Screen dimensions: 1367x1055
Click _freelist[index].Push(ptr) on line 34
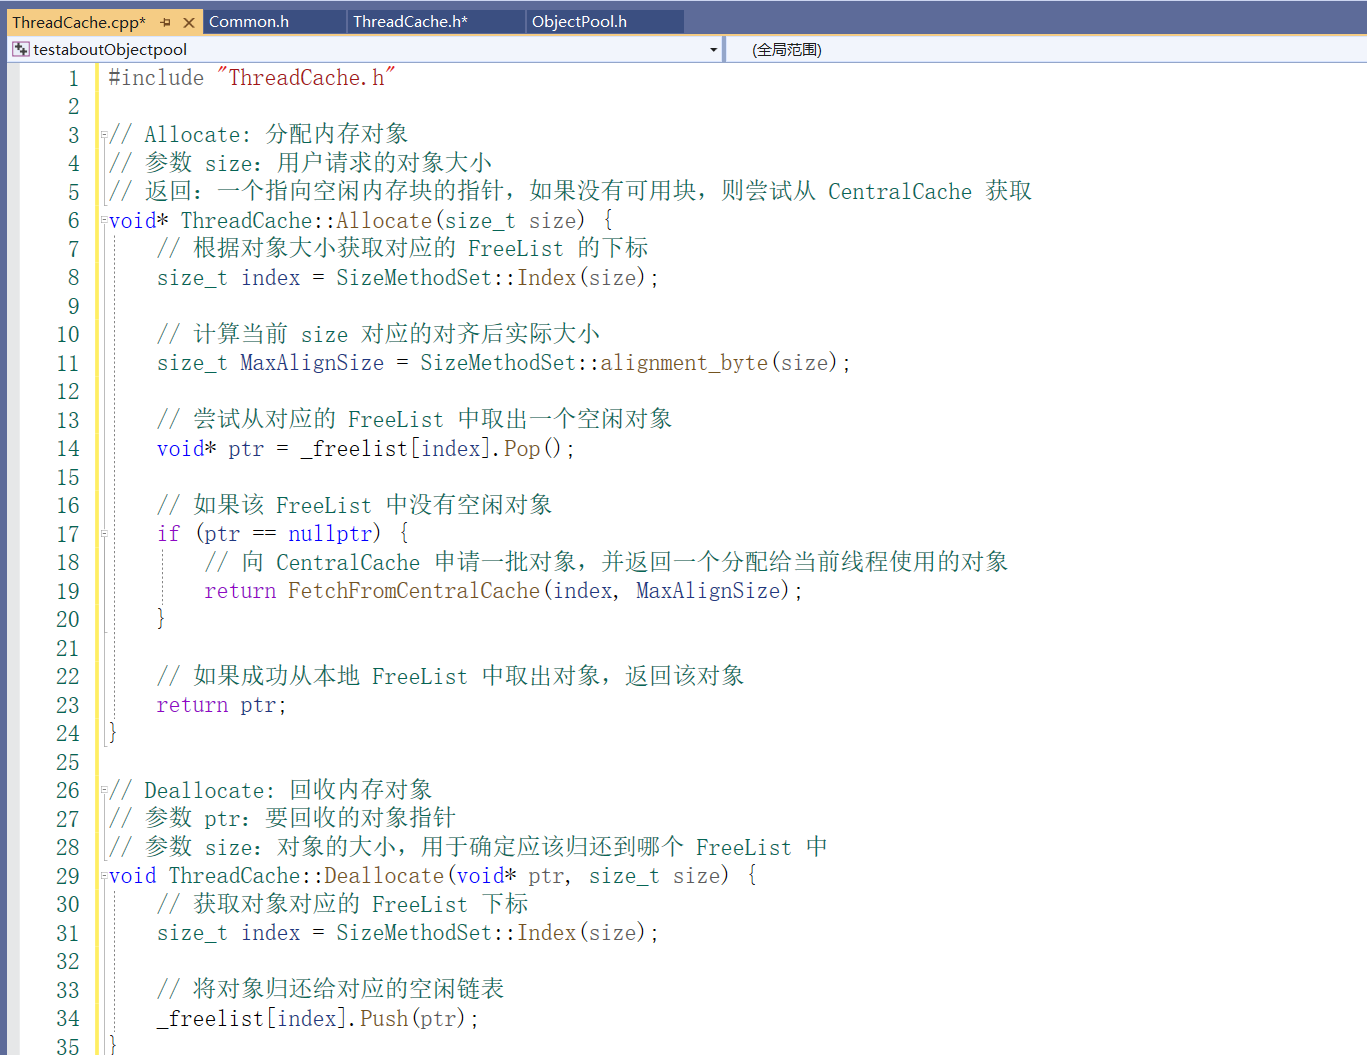click(312, 1019)
